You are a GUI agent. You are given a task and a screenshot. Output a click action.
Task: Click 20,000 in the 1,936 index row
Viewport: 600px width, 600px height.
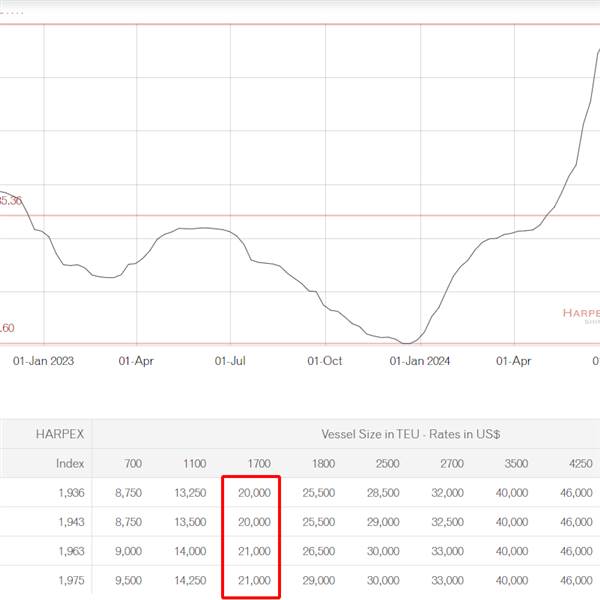(254, 492)
